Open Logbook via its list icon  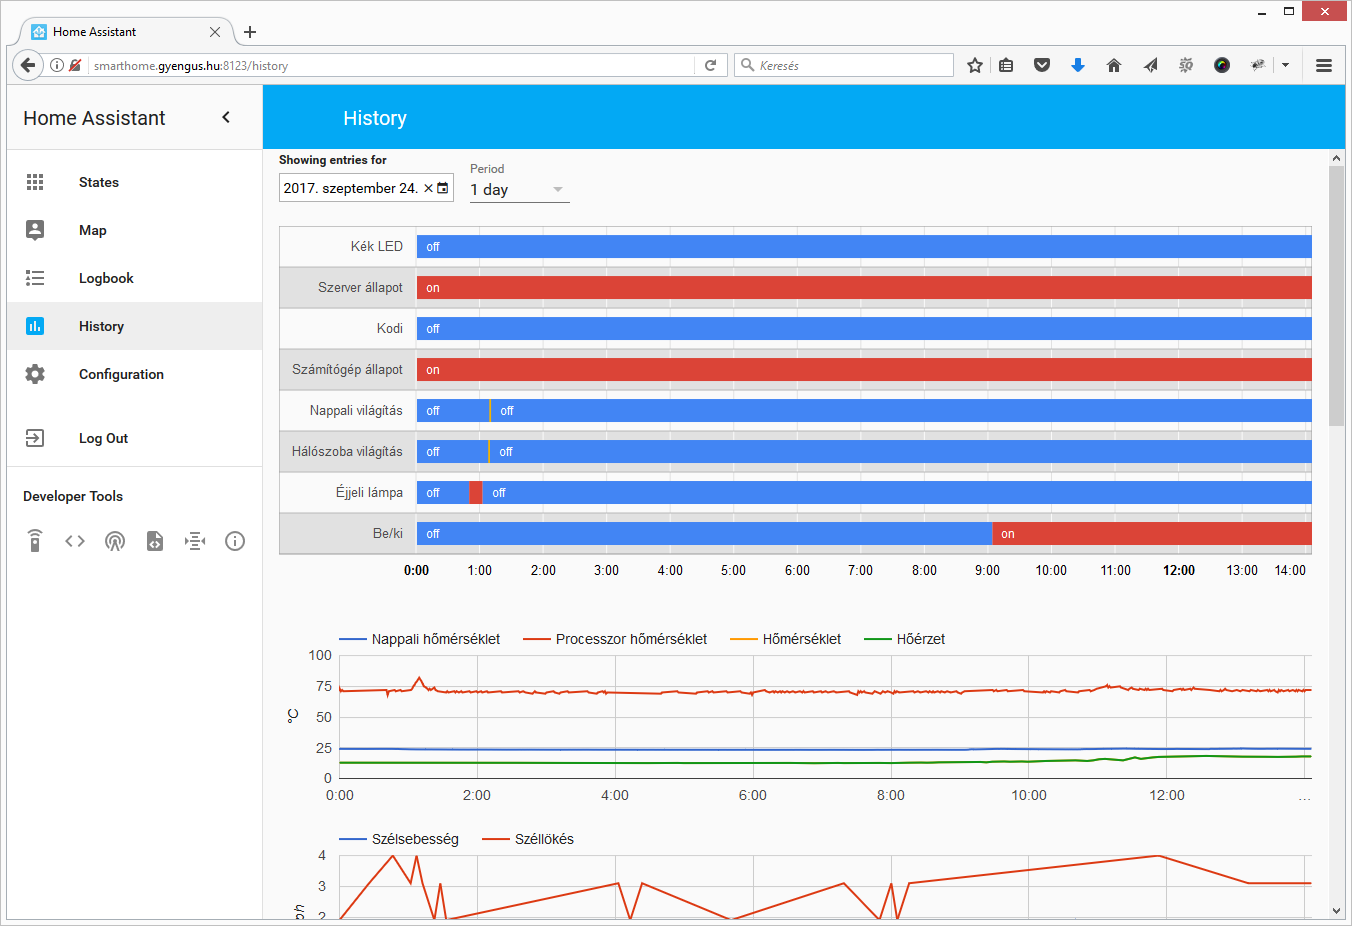point(35,278)
